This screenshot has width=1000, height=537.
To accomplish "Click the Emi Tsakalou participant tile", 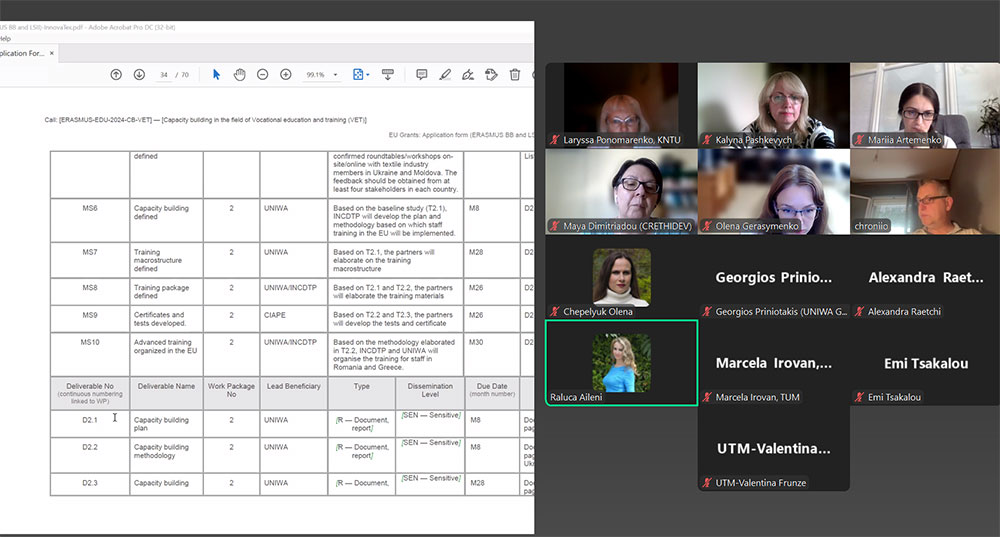I will [925, 363].
